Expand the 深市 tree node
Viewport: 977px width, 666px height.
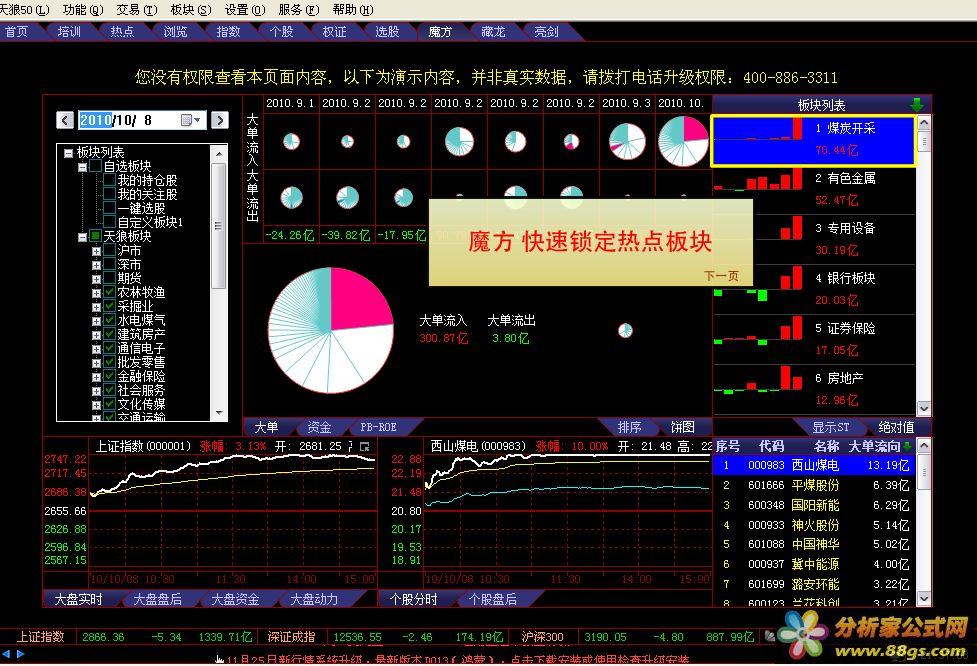tap(96, 265)
